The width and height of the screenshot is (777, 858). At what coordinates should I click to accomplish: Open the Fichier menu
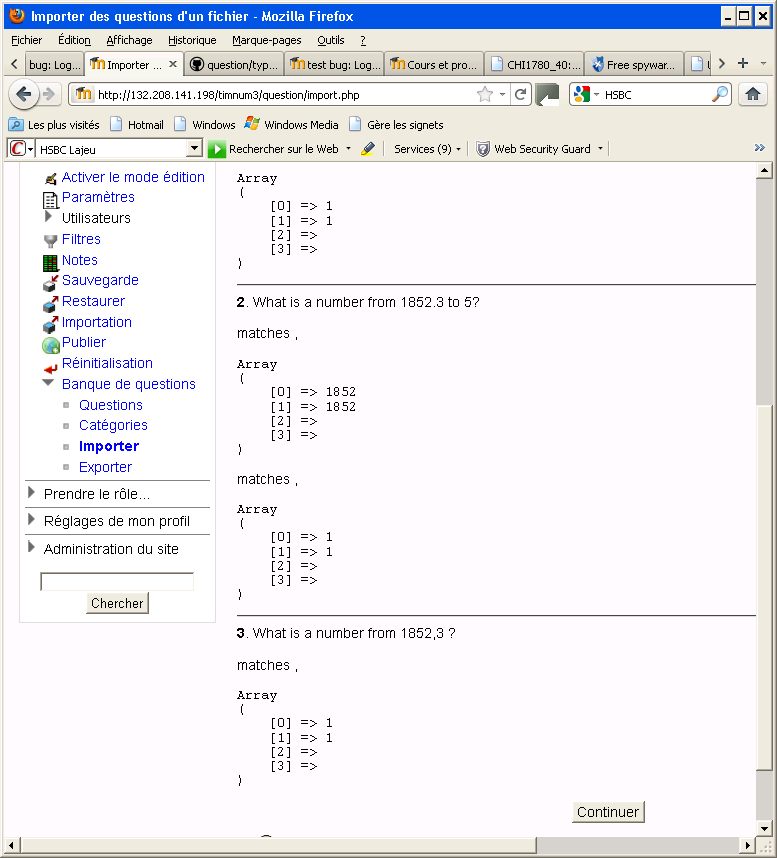(26, 40)
